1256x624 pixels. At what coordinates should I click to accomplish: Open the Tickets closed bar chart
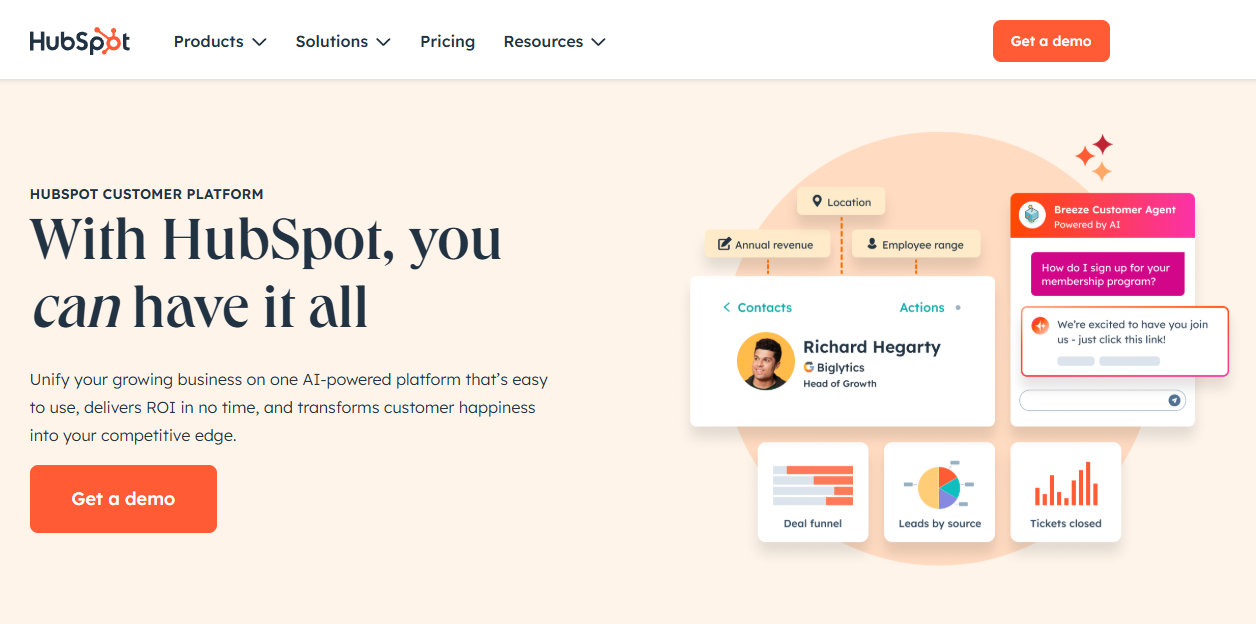[x=1065, y=492]
